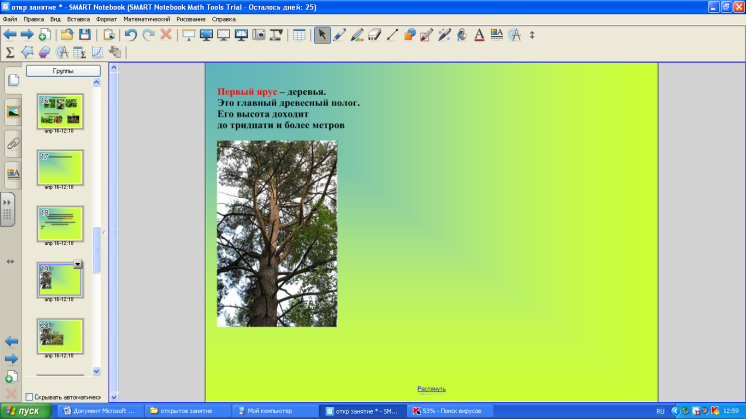Select the Creative Pens tool
746x419 pixels.
[357, 35]
